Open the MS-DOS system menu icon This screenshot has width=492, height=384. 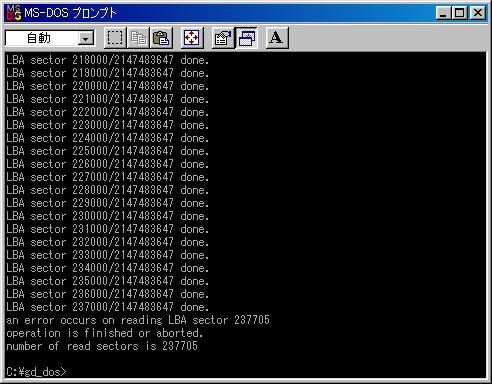(14, 13)
